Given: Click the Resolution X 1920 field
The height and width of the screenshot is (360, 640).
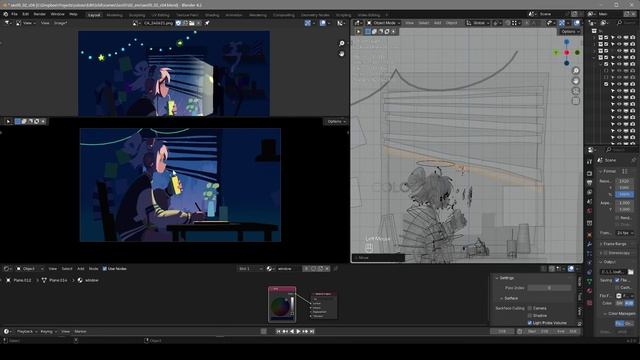Looking at the screenshot, I should point(624,181).
